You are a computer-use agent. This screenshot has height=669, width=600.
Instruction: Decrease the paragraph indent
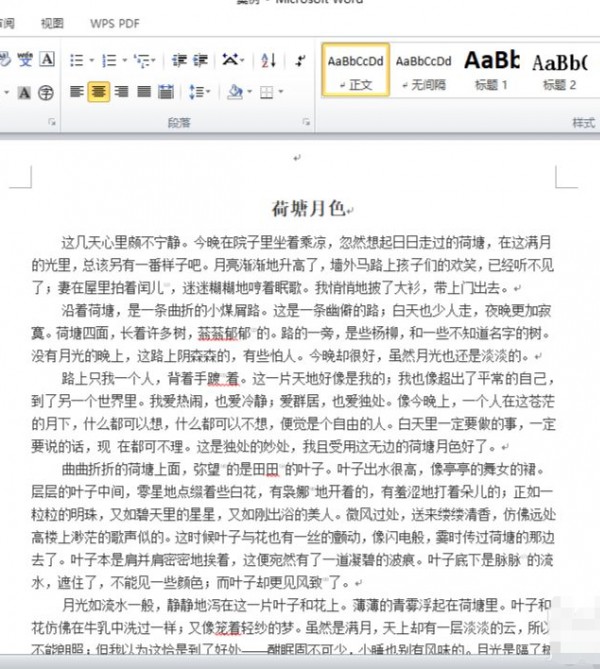pos(179,60)
